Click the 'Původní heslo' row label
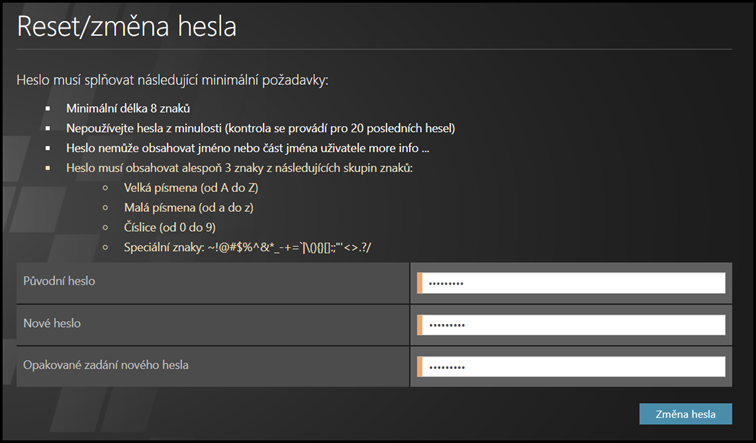 click(60, 281)
